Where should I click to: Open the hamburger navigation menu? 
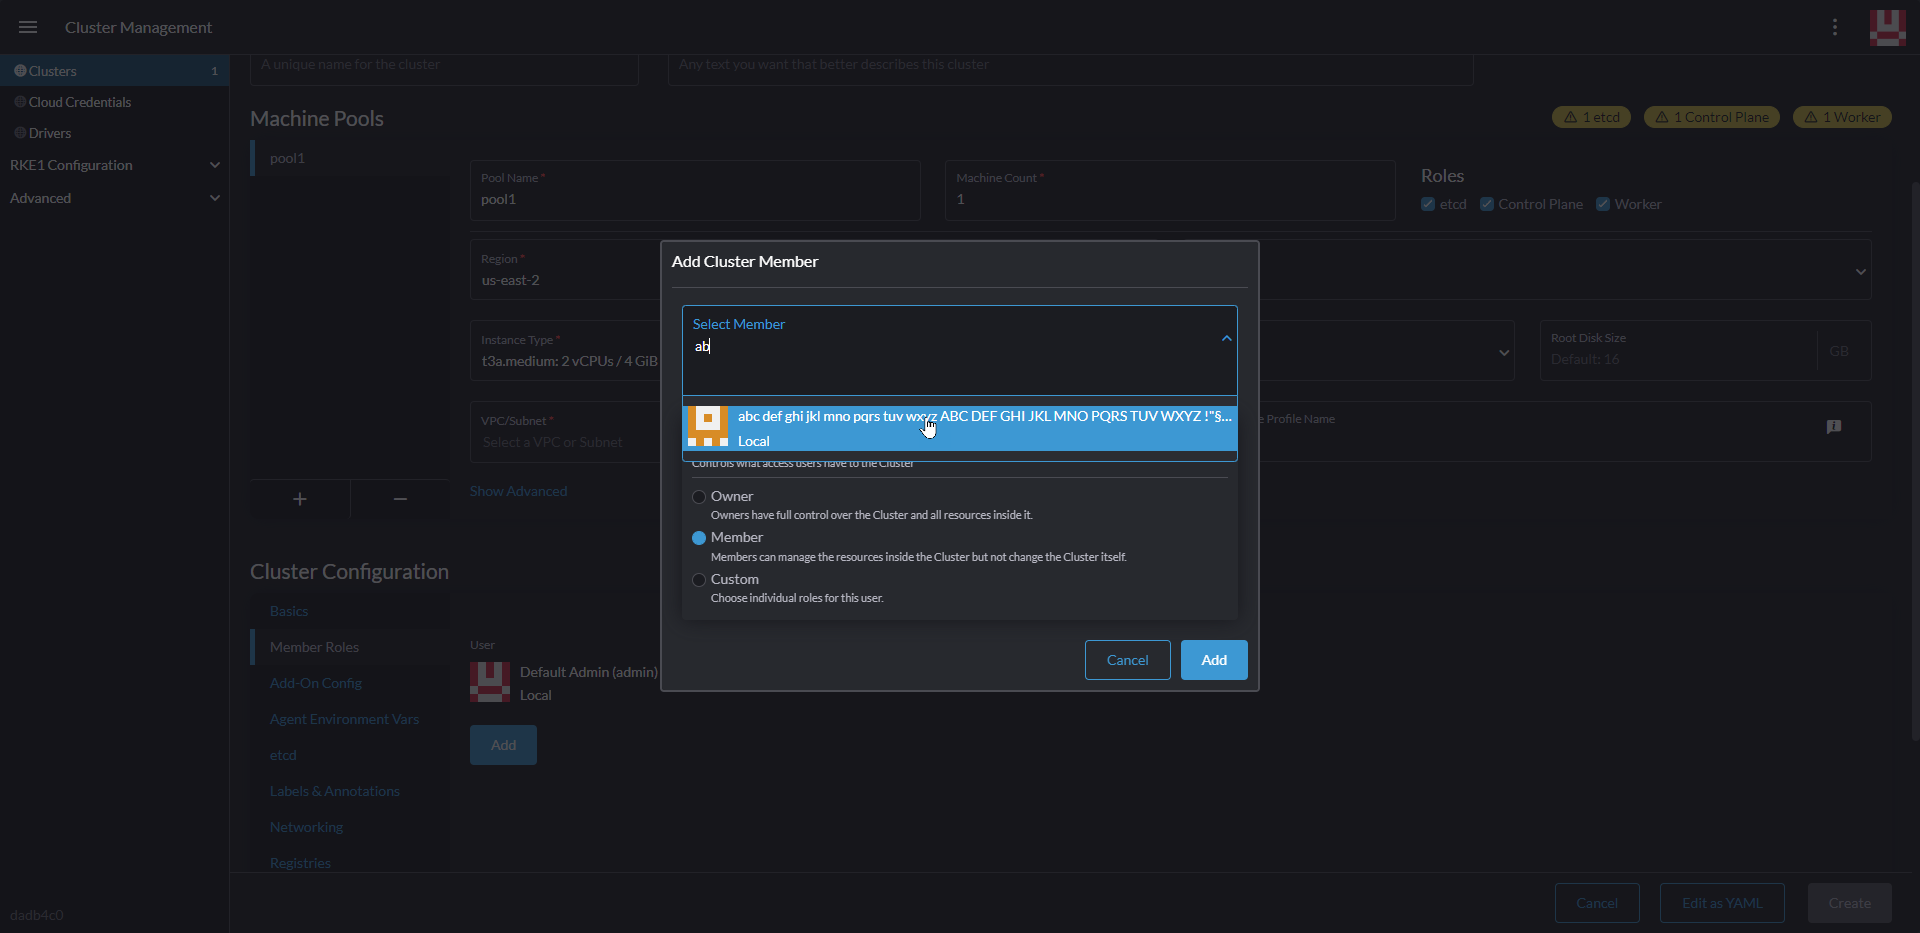[x=27, y=27]
